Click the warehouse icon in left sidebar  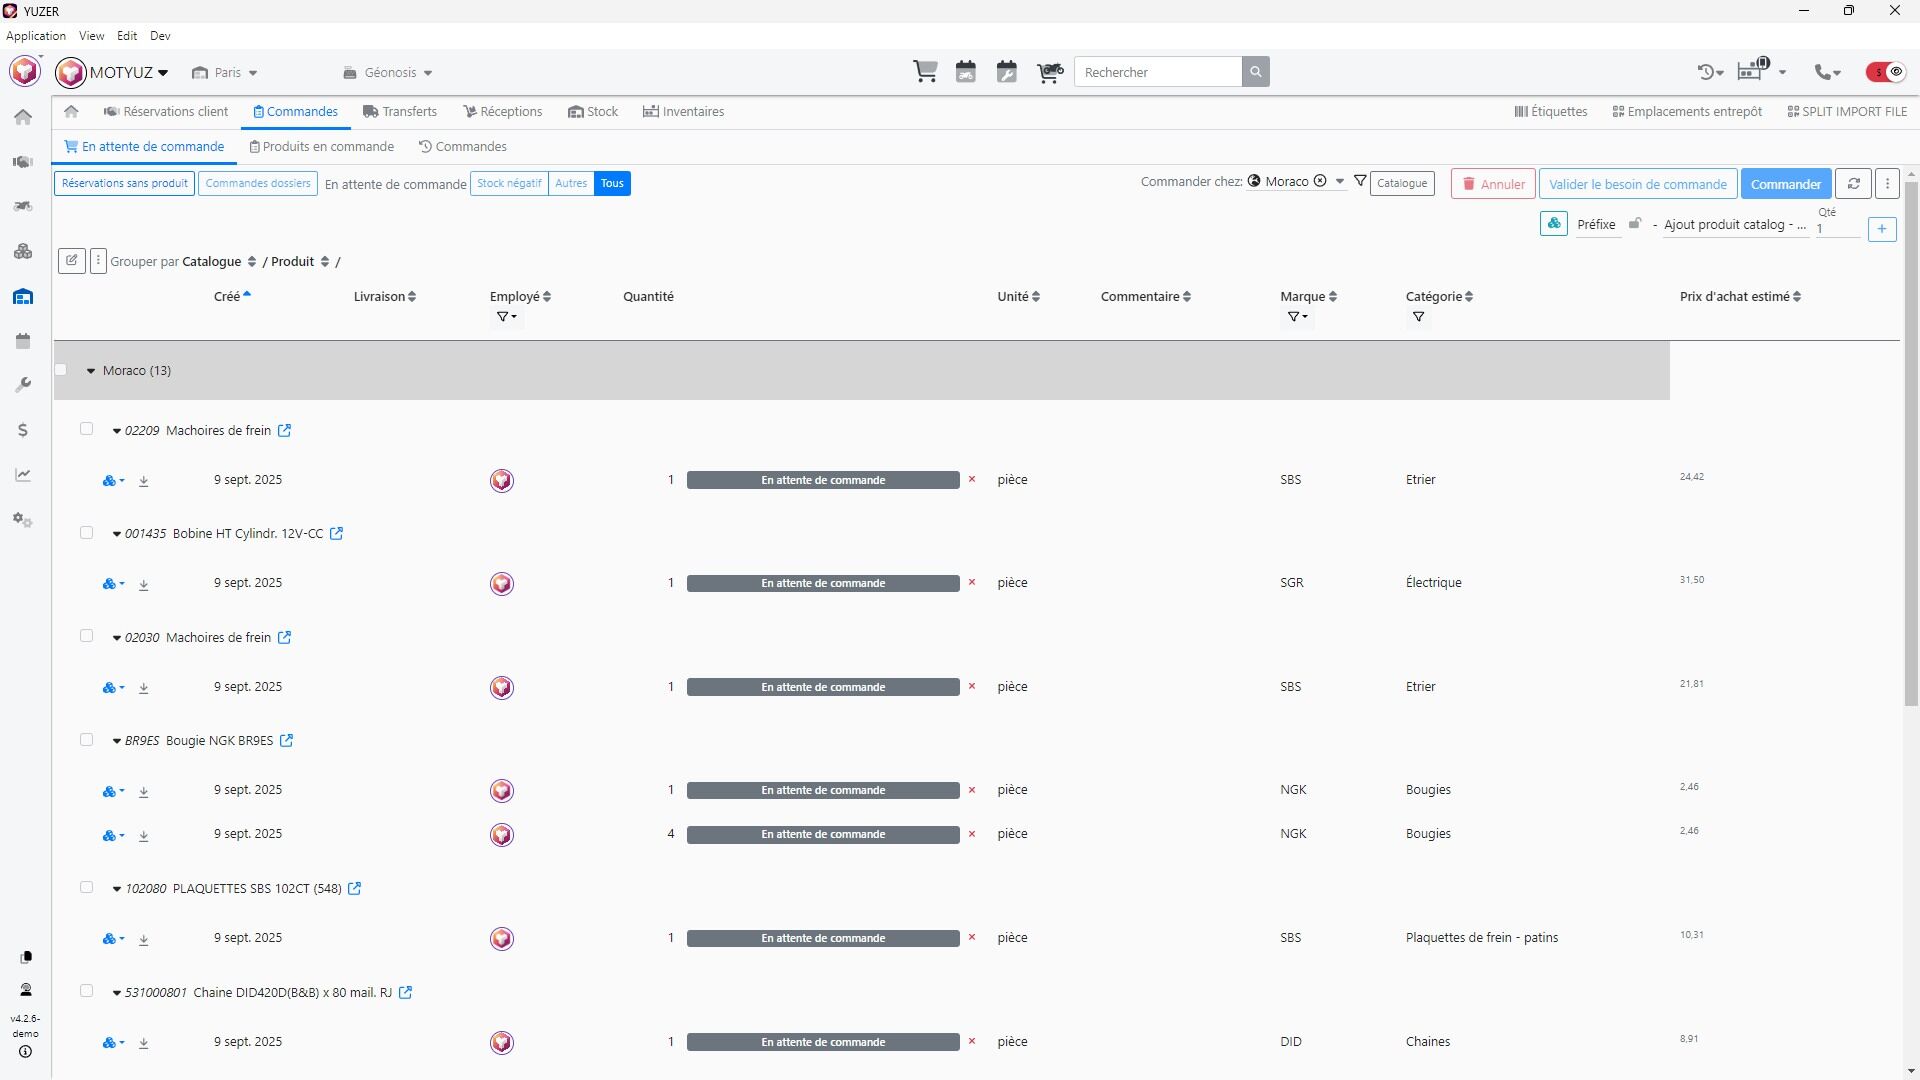23,297
